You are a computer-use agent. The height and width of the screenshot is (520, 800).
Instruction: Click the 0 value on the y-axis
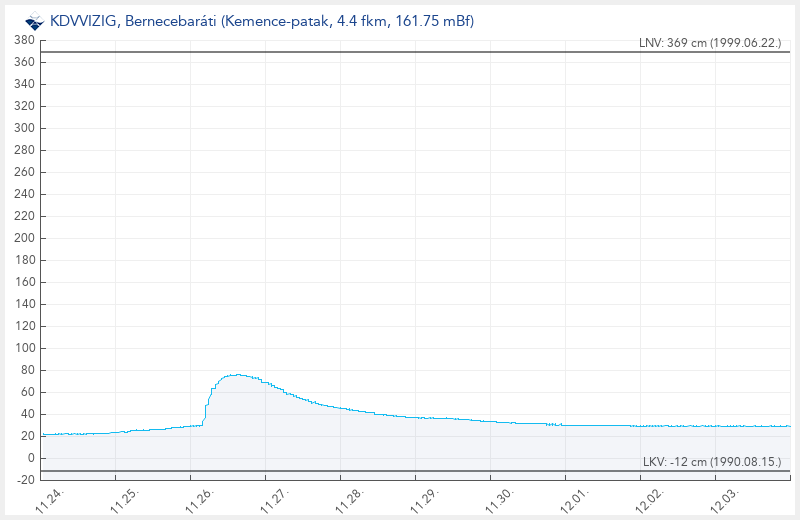pos(31,458)
